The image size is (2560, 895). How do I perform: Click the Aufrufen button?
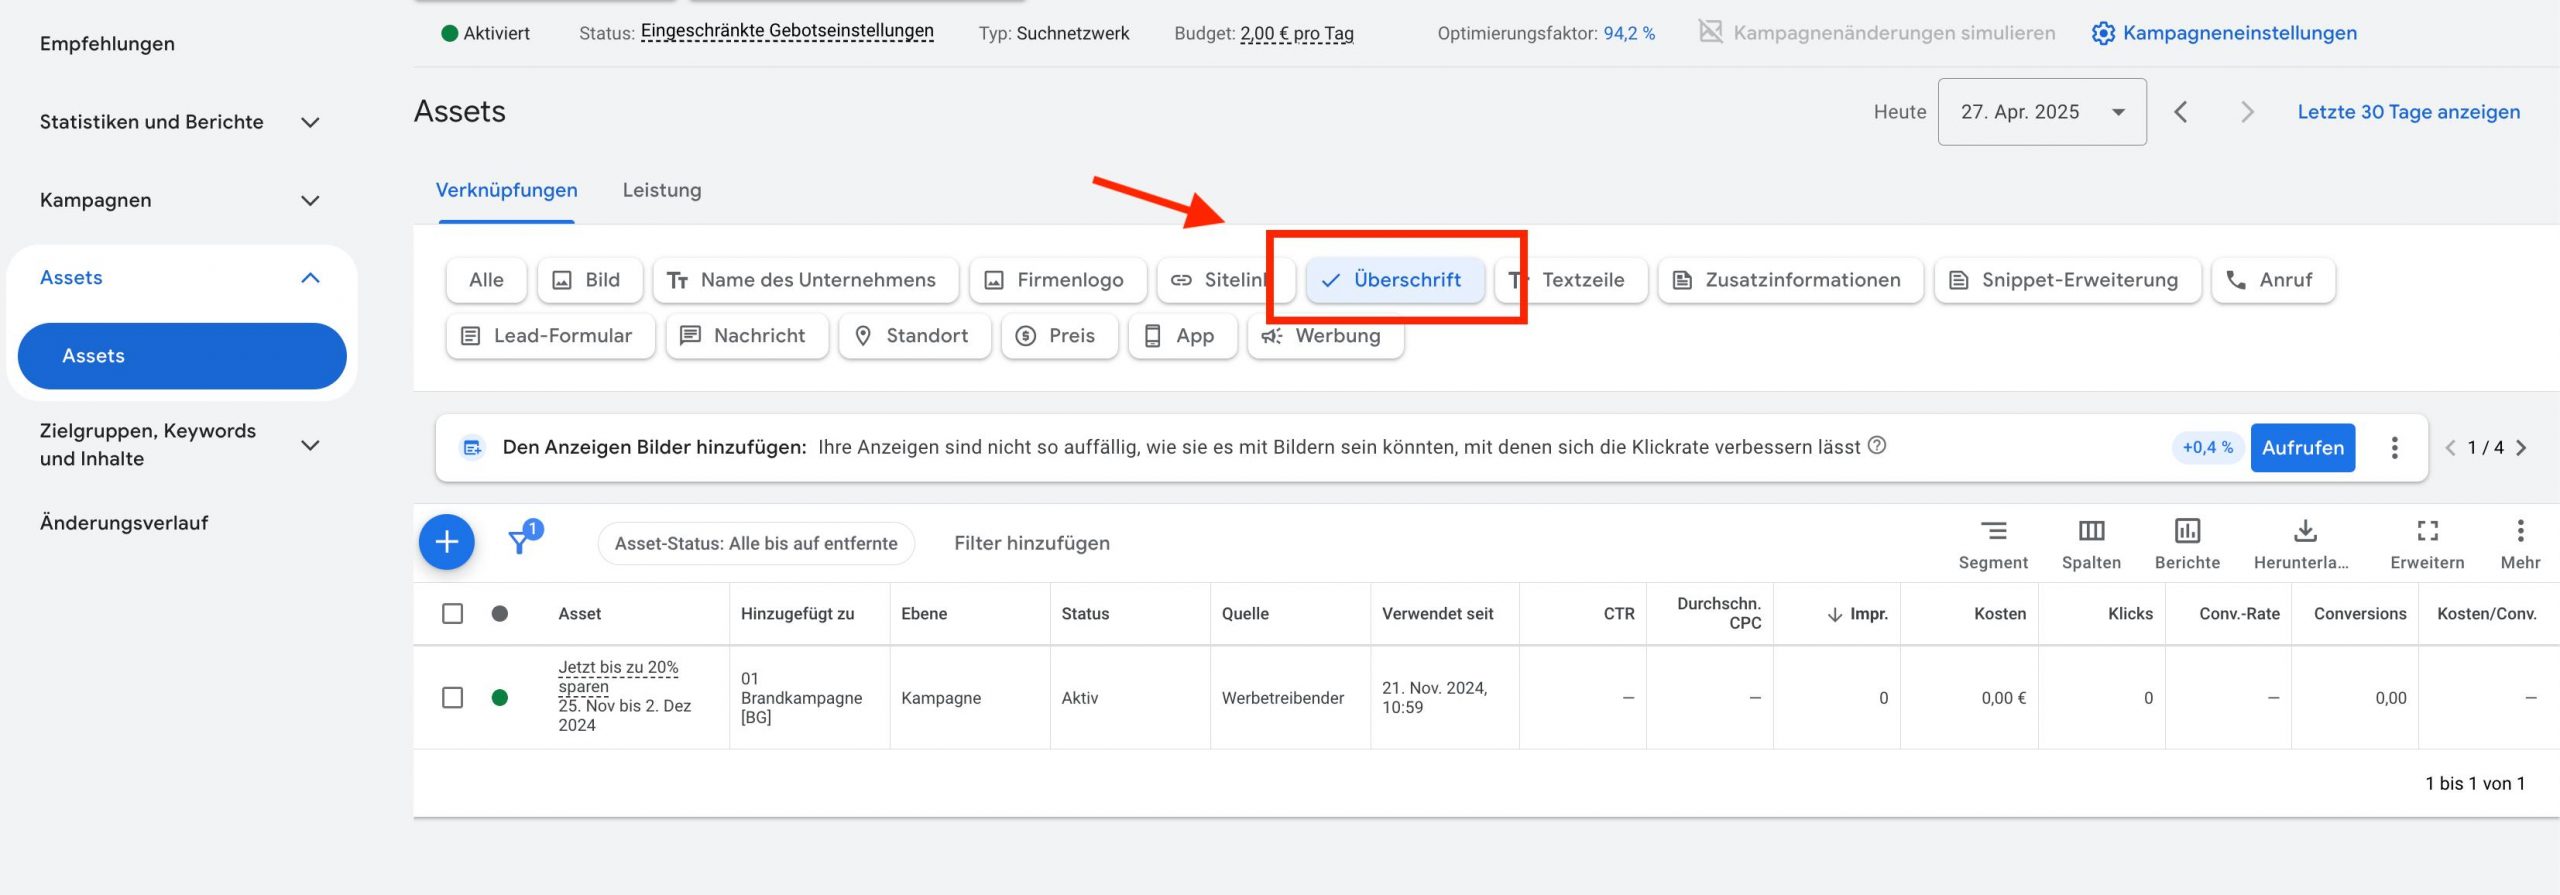point(2302,448)
